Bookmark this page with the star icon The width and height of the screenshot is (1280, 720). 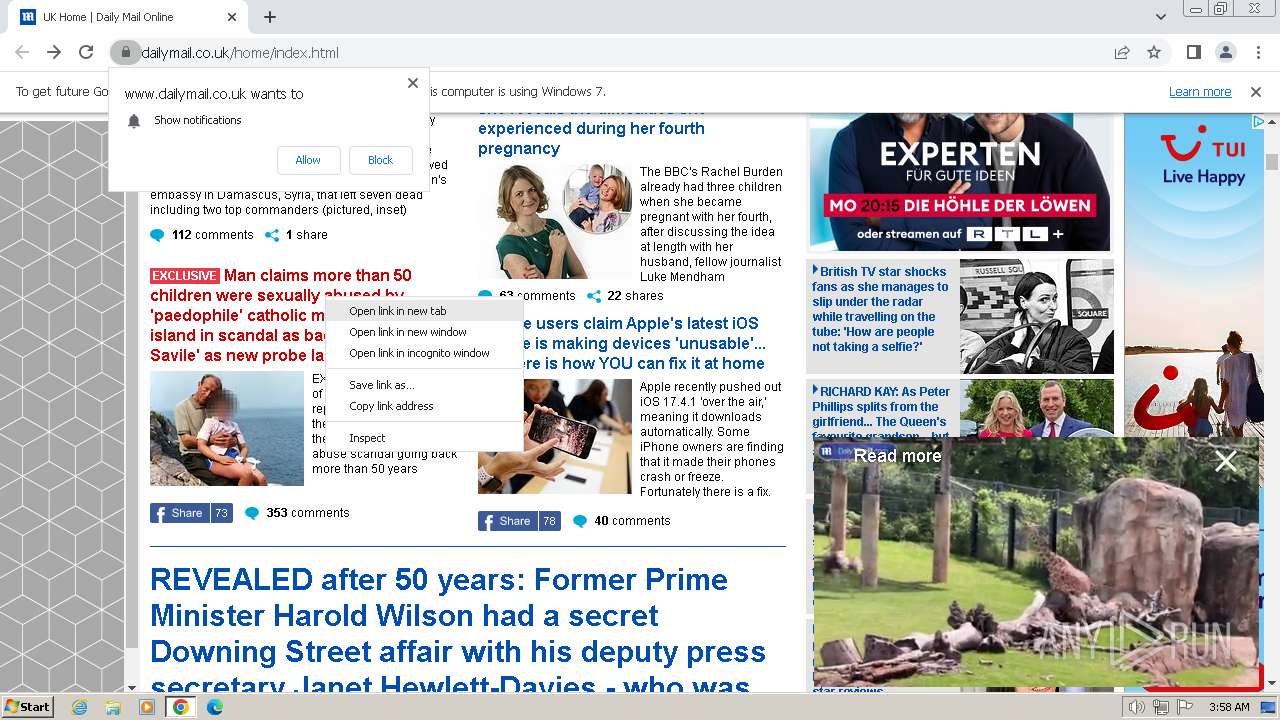[x=1154, y=53]
